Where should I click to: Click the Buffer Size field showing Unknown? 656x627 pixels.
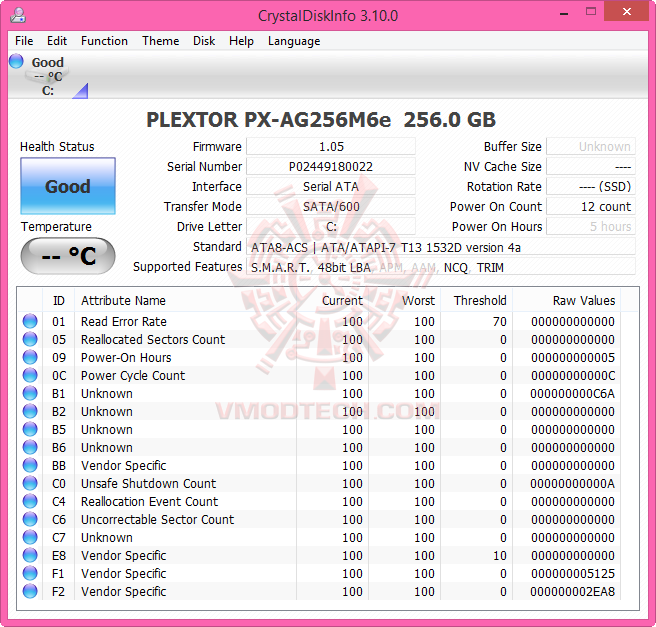(x=591, y=146)
